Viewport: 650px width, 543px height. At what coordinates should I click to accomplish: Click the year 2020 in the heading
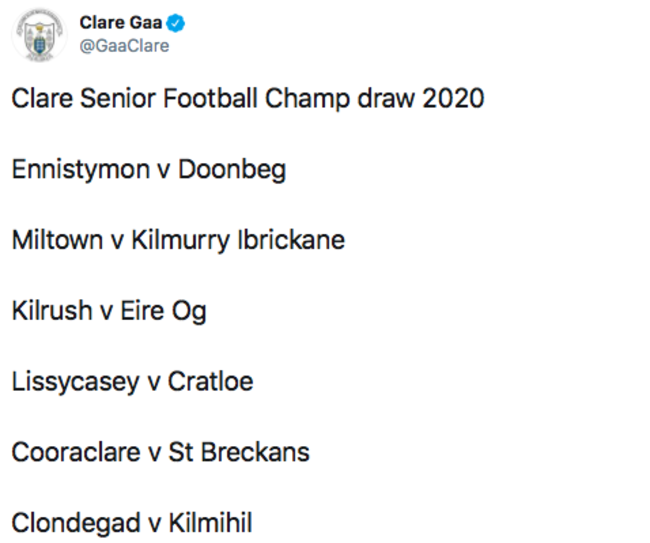450,99
